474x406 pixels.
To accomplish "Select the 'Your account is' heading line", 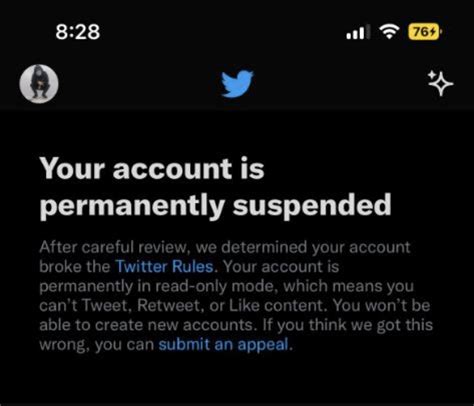I will [152, 168].
